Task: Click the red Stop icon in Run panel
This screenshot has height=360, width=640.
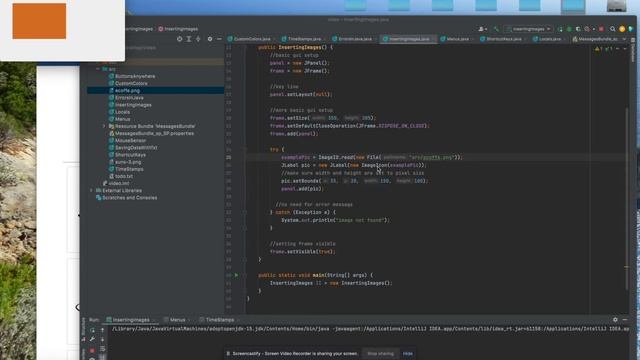Action: [92, 350]
